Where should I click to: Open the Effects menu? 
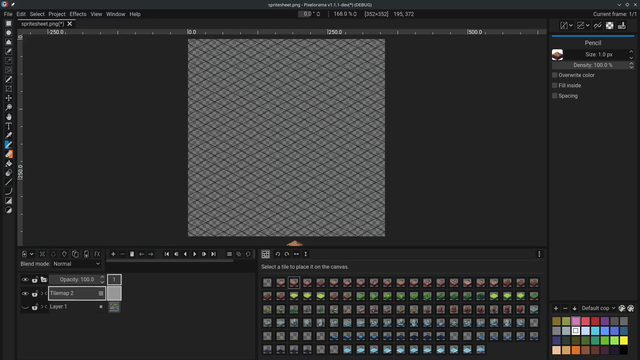[x=78, y=14]
